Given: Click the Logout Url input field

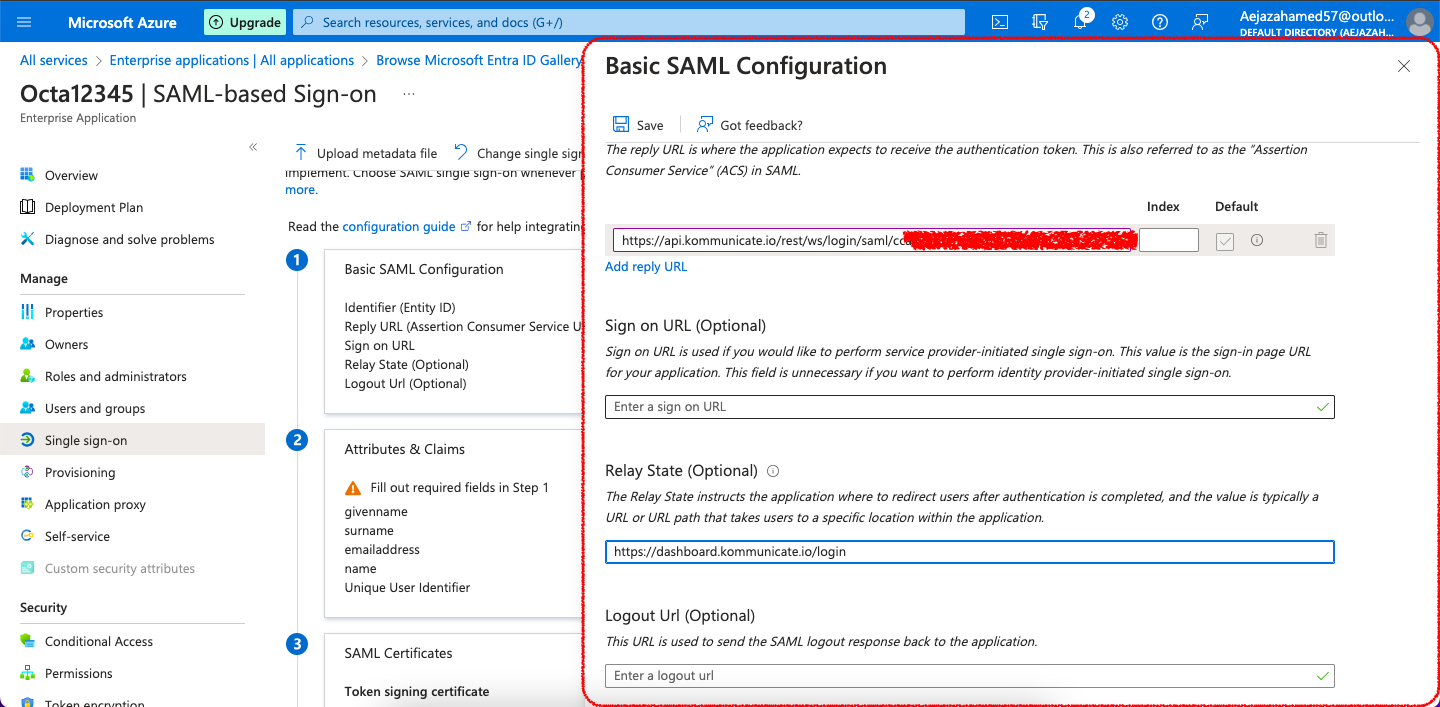Looking at the screenshot, I should [x=970, y=676].
